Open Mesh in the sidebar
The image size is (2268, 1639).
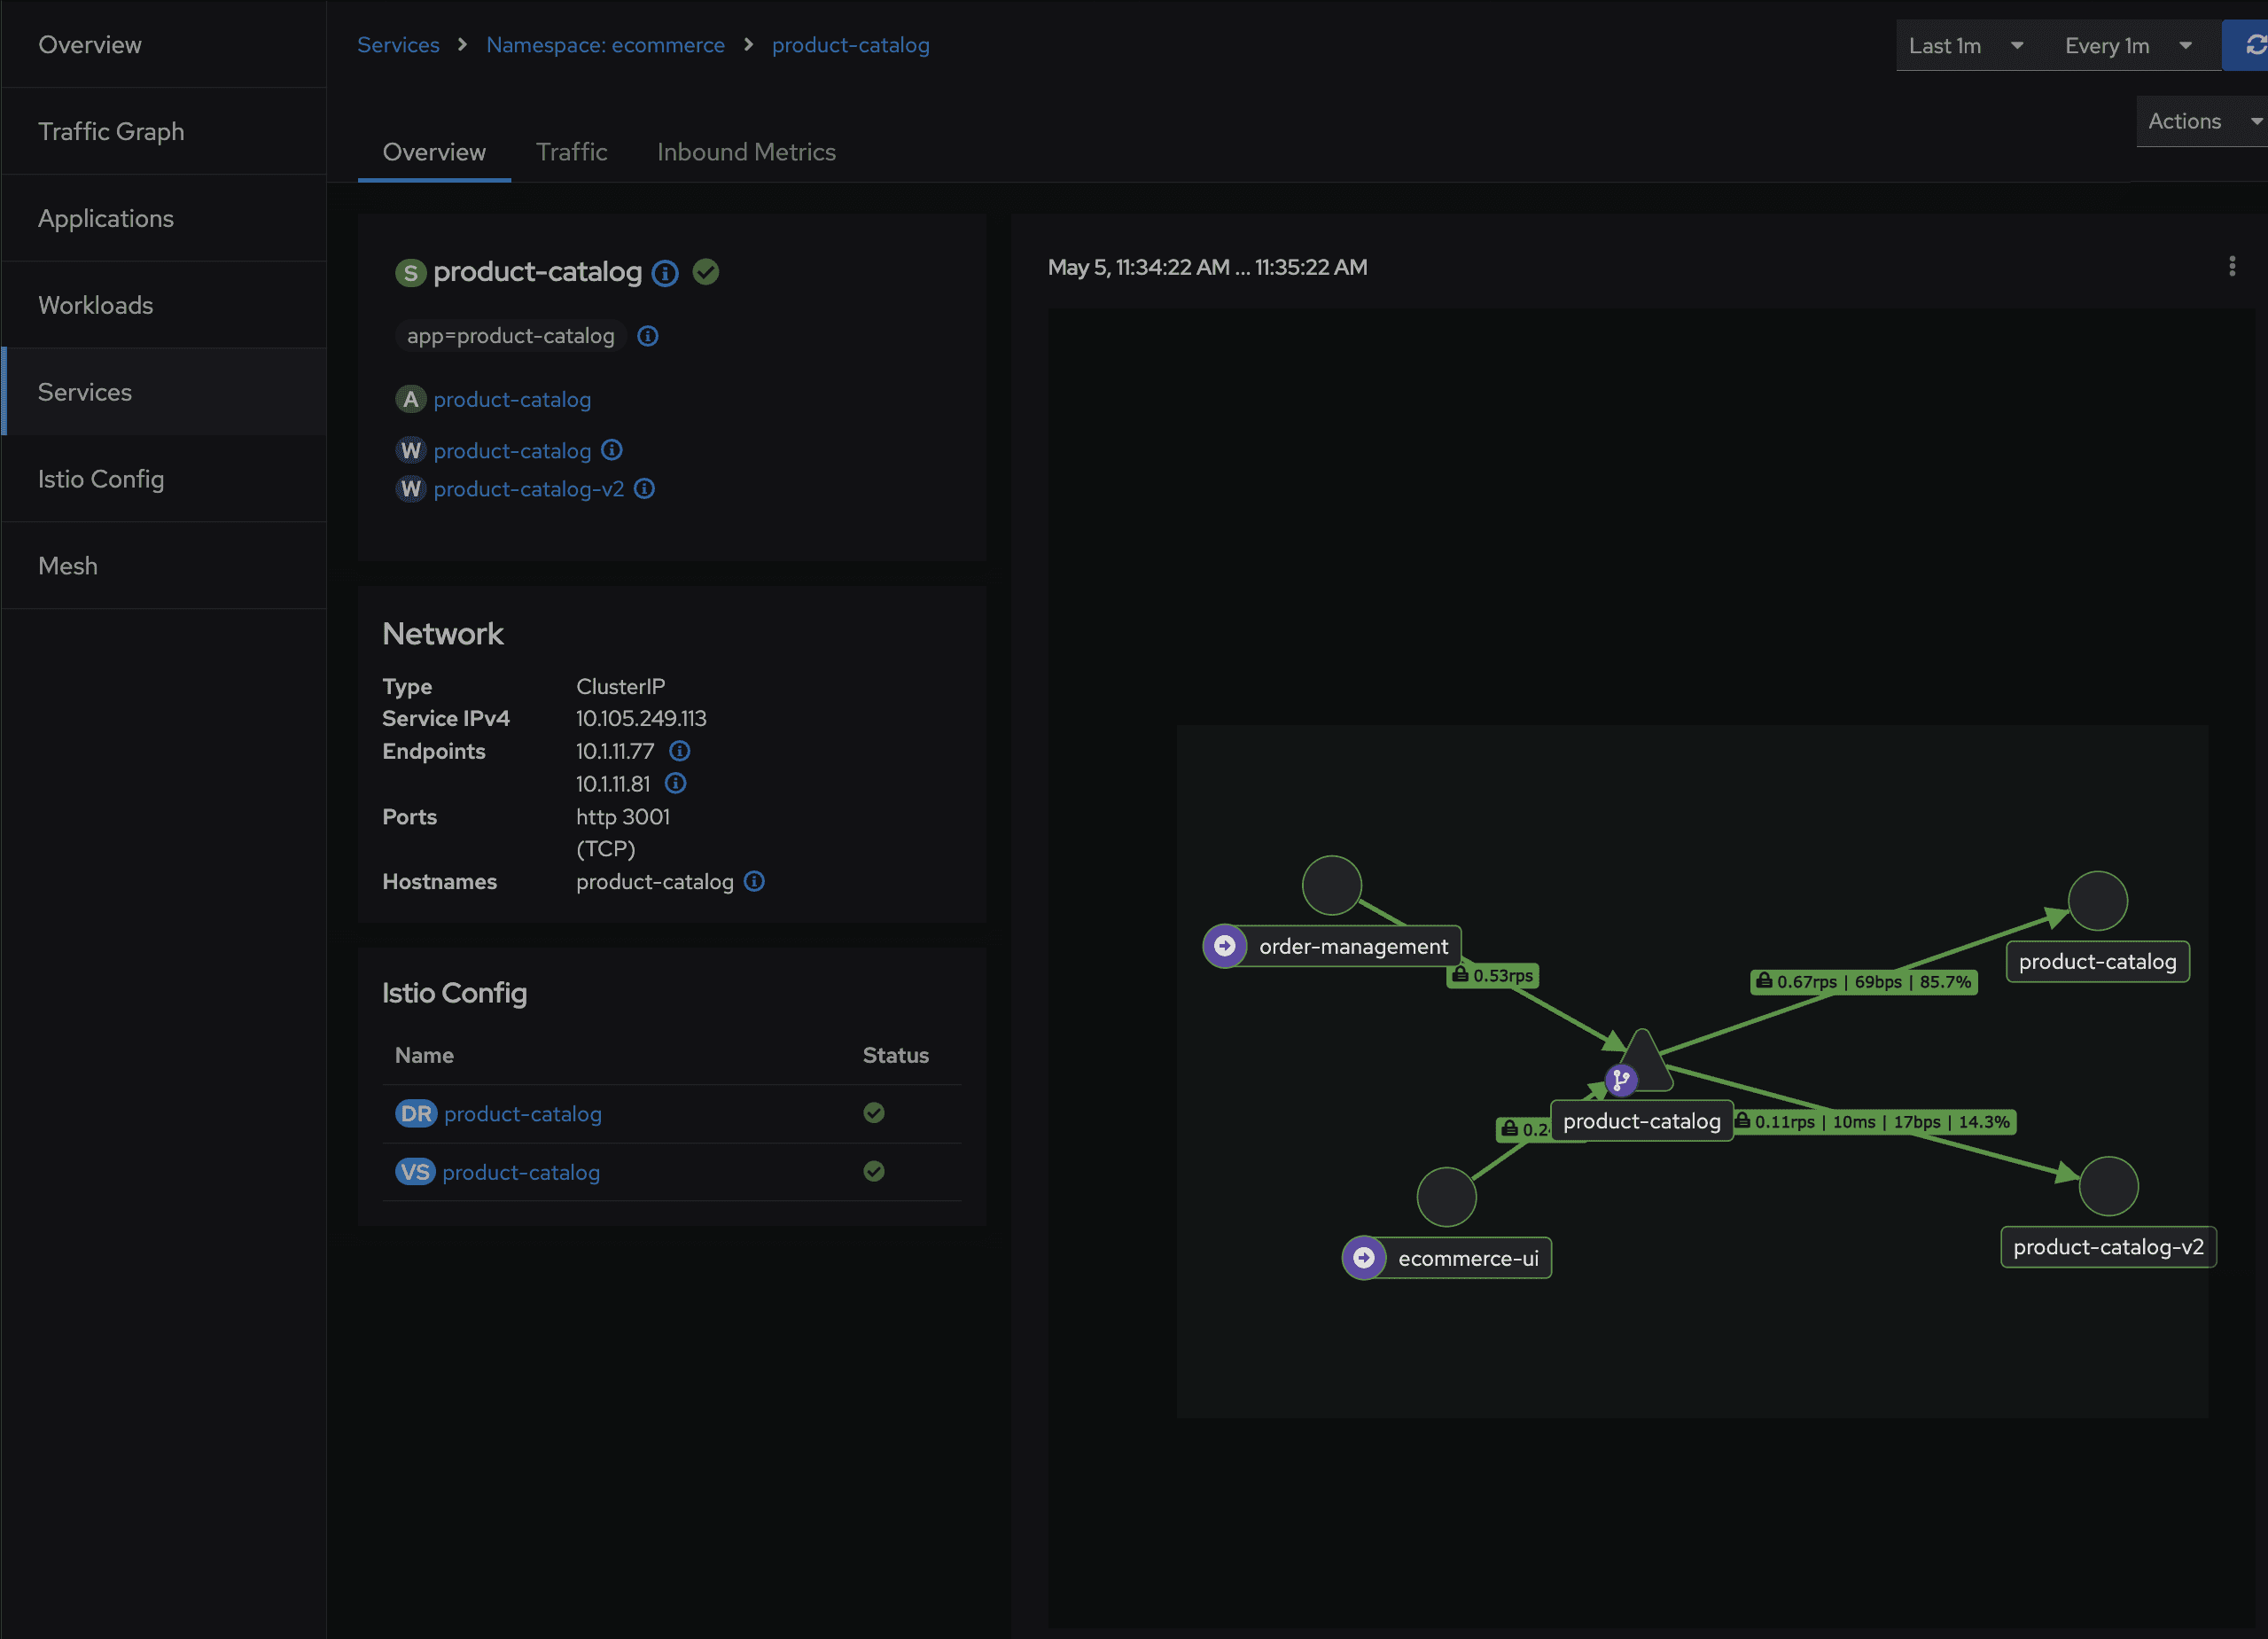point(164,566)
